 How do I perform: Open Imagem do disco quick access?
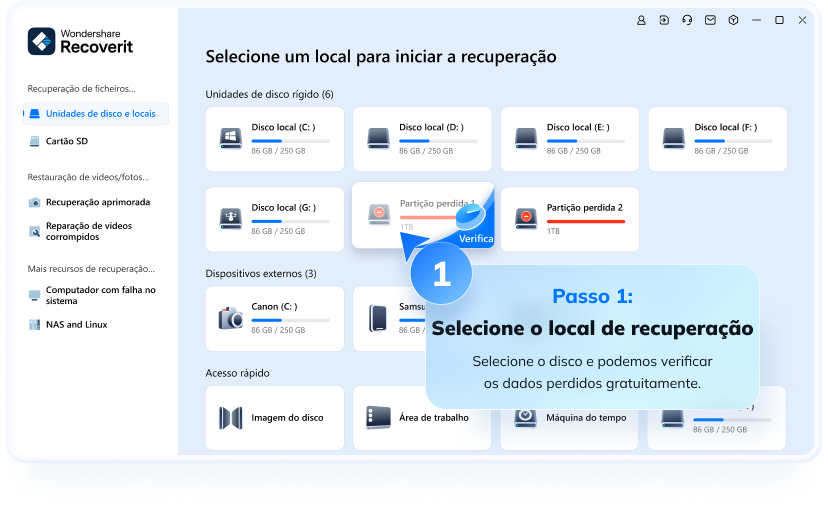(274, 417)
